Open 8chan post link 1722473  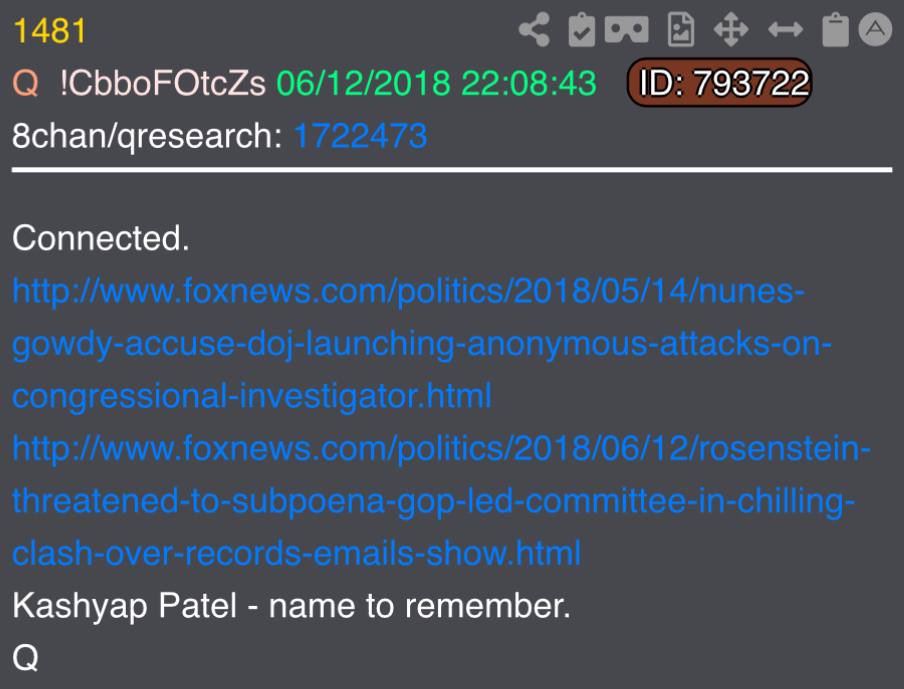360,136
